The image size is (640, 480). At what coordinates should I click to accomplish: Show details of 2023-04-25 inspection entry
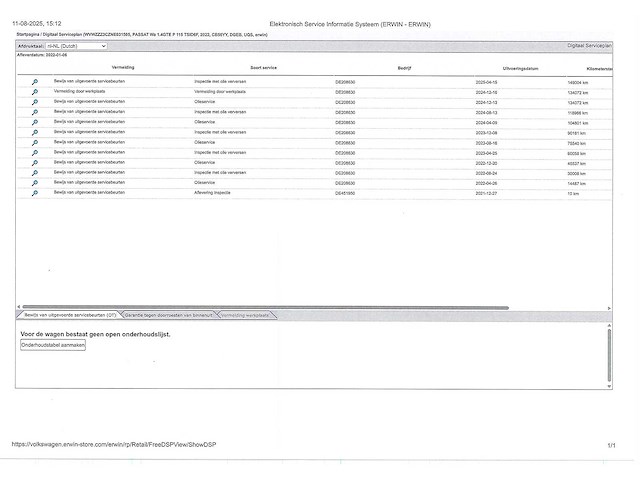tap(35, 152)
